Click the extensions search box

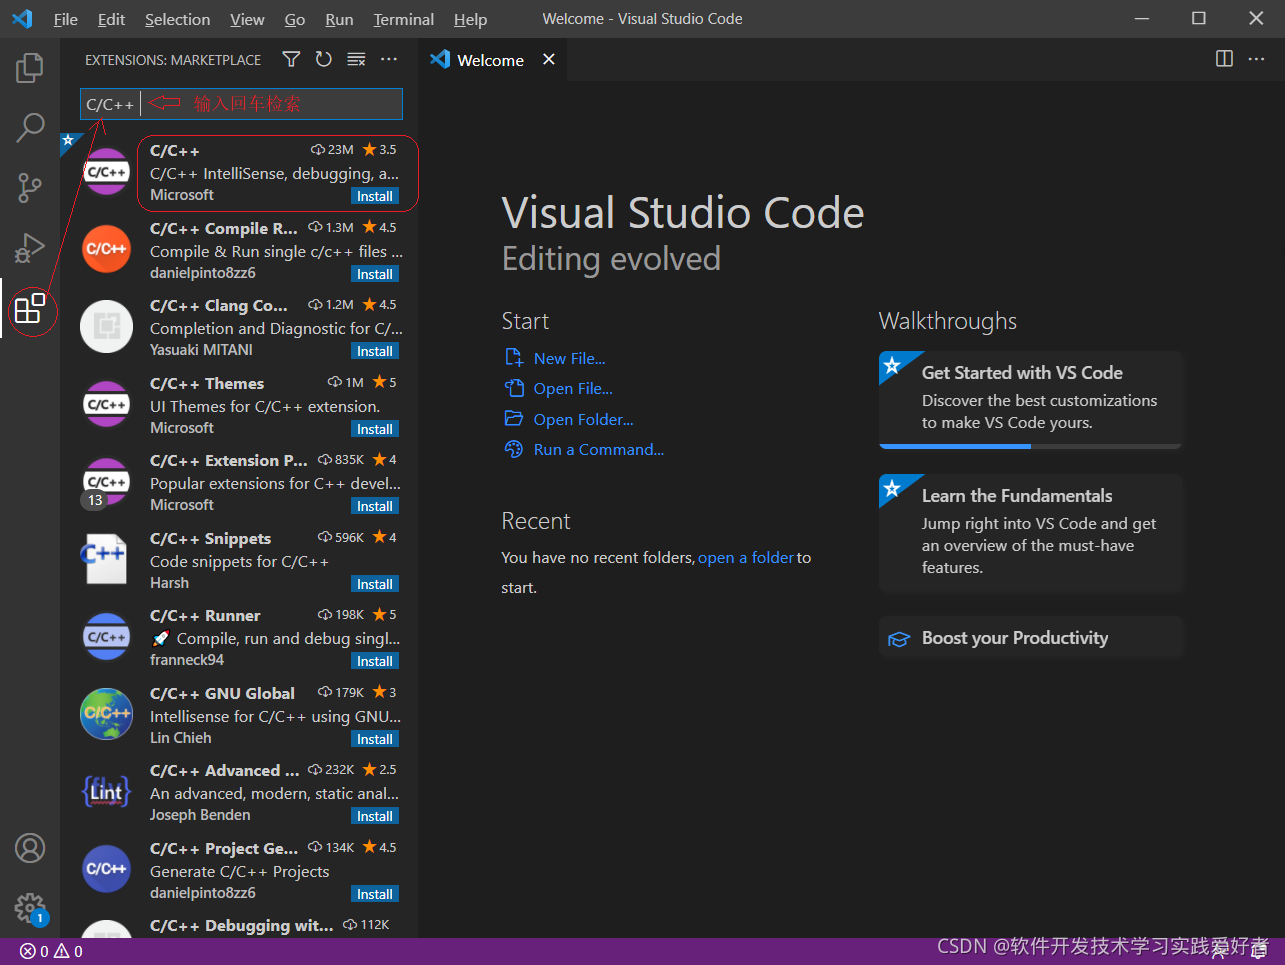[x=241, y=104]
